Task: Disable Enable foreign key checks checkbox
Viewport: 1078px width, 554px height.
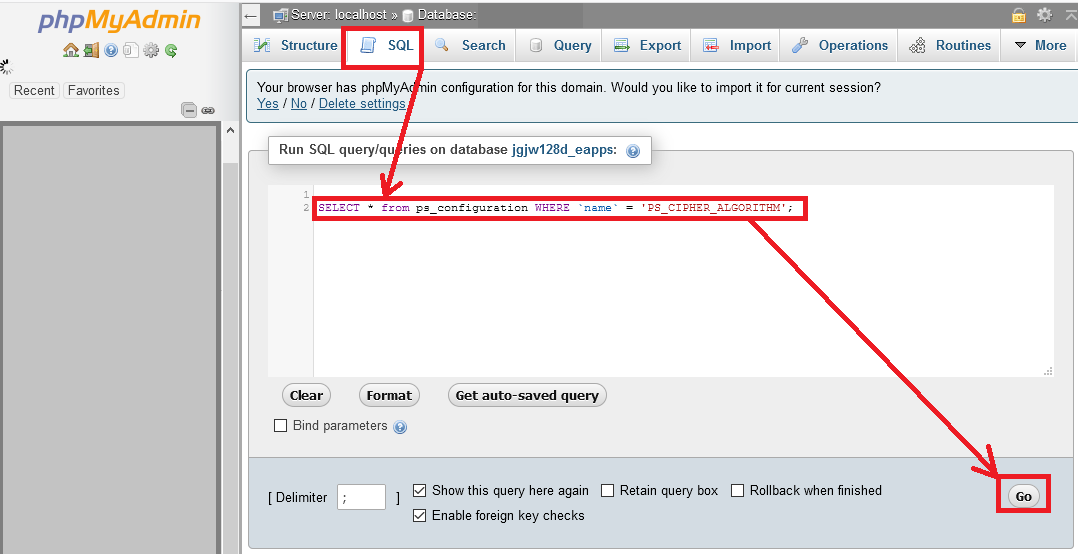Action: pos(419,516)
